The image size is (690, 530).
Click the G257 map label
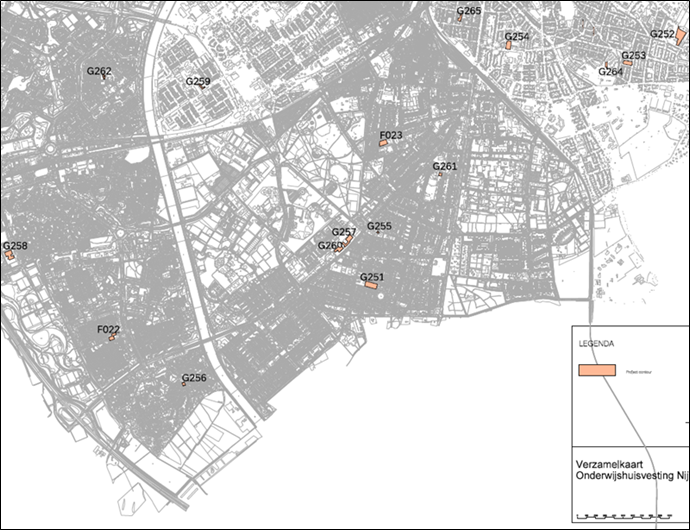343,232
